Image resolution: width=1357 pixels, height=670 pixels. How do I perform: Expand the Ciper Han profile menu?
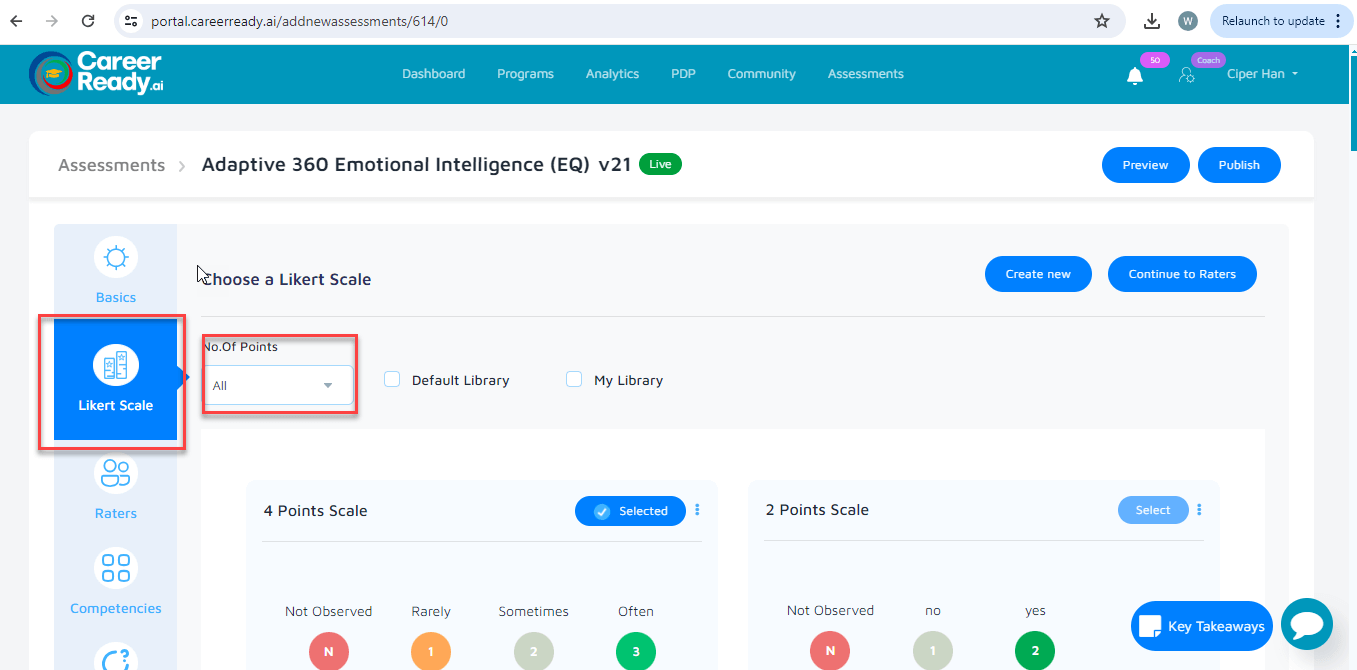pos(1262,73)
